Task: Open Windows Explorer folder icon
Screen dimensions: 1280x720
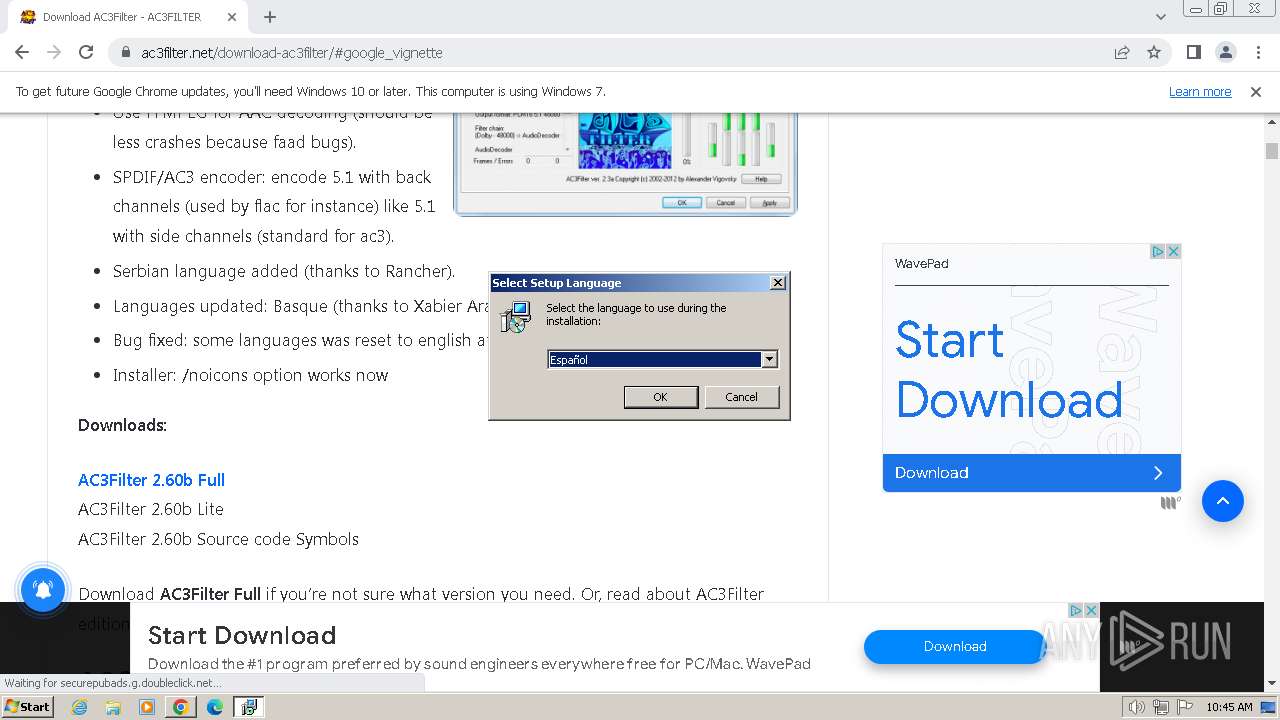Action: pos(113,707)
